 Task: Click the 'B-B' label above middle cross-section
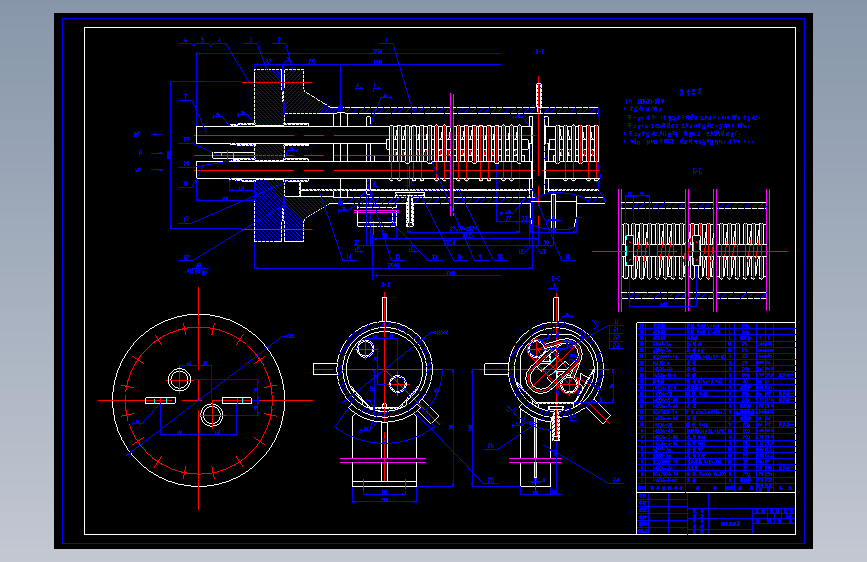click(x=385, y=285)
